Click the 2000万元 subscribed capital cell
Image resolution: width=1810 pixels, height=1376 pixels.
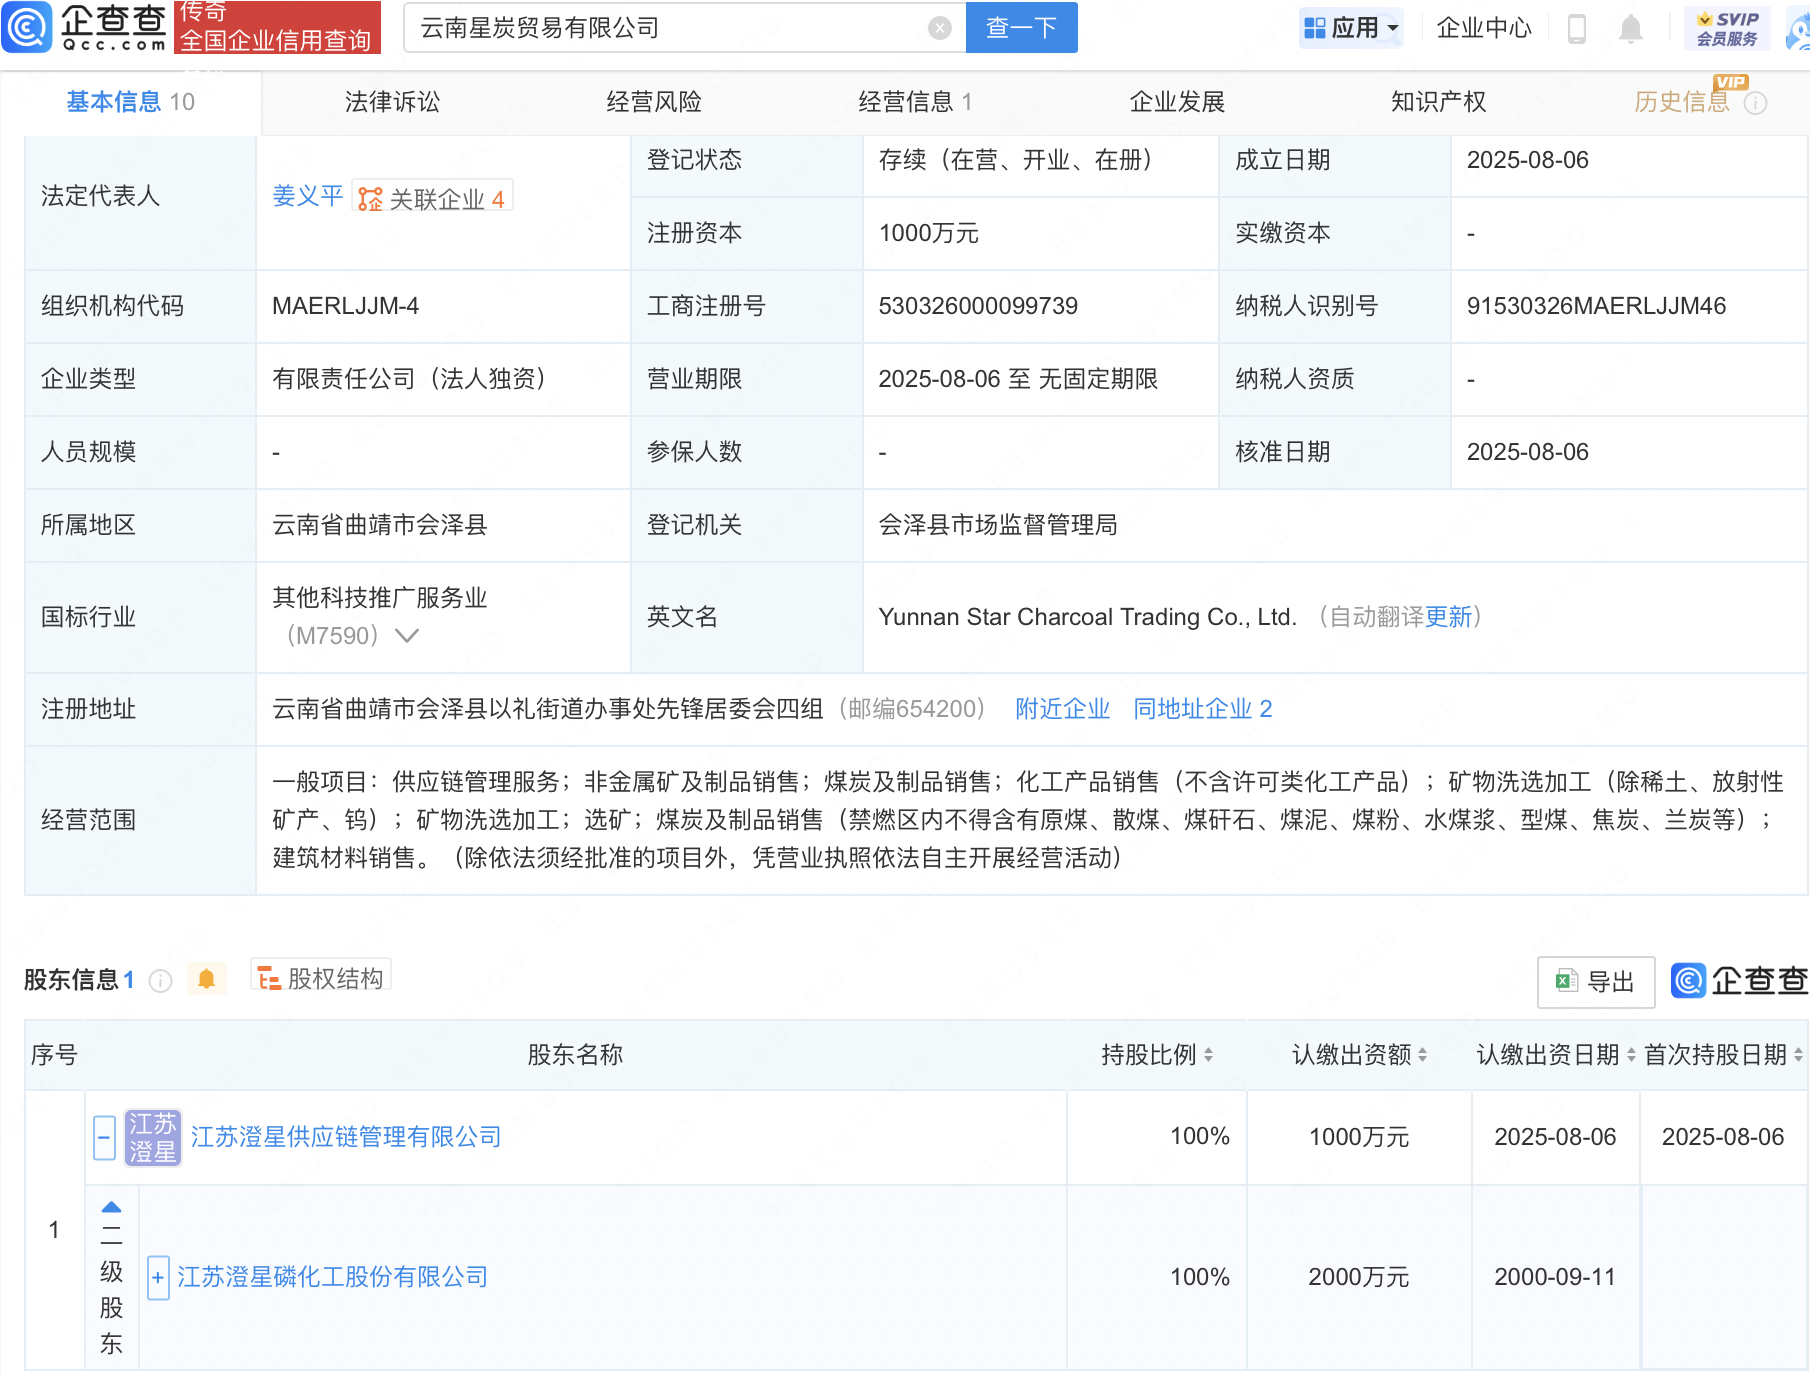[x=1358, y=1277]
